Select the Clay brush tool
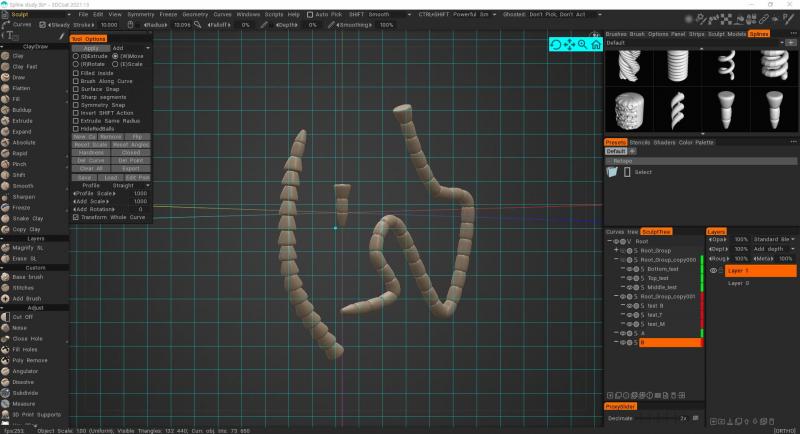 coord(18,55)
